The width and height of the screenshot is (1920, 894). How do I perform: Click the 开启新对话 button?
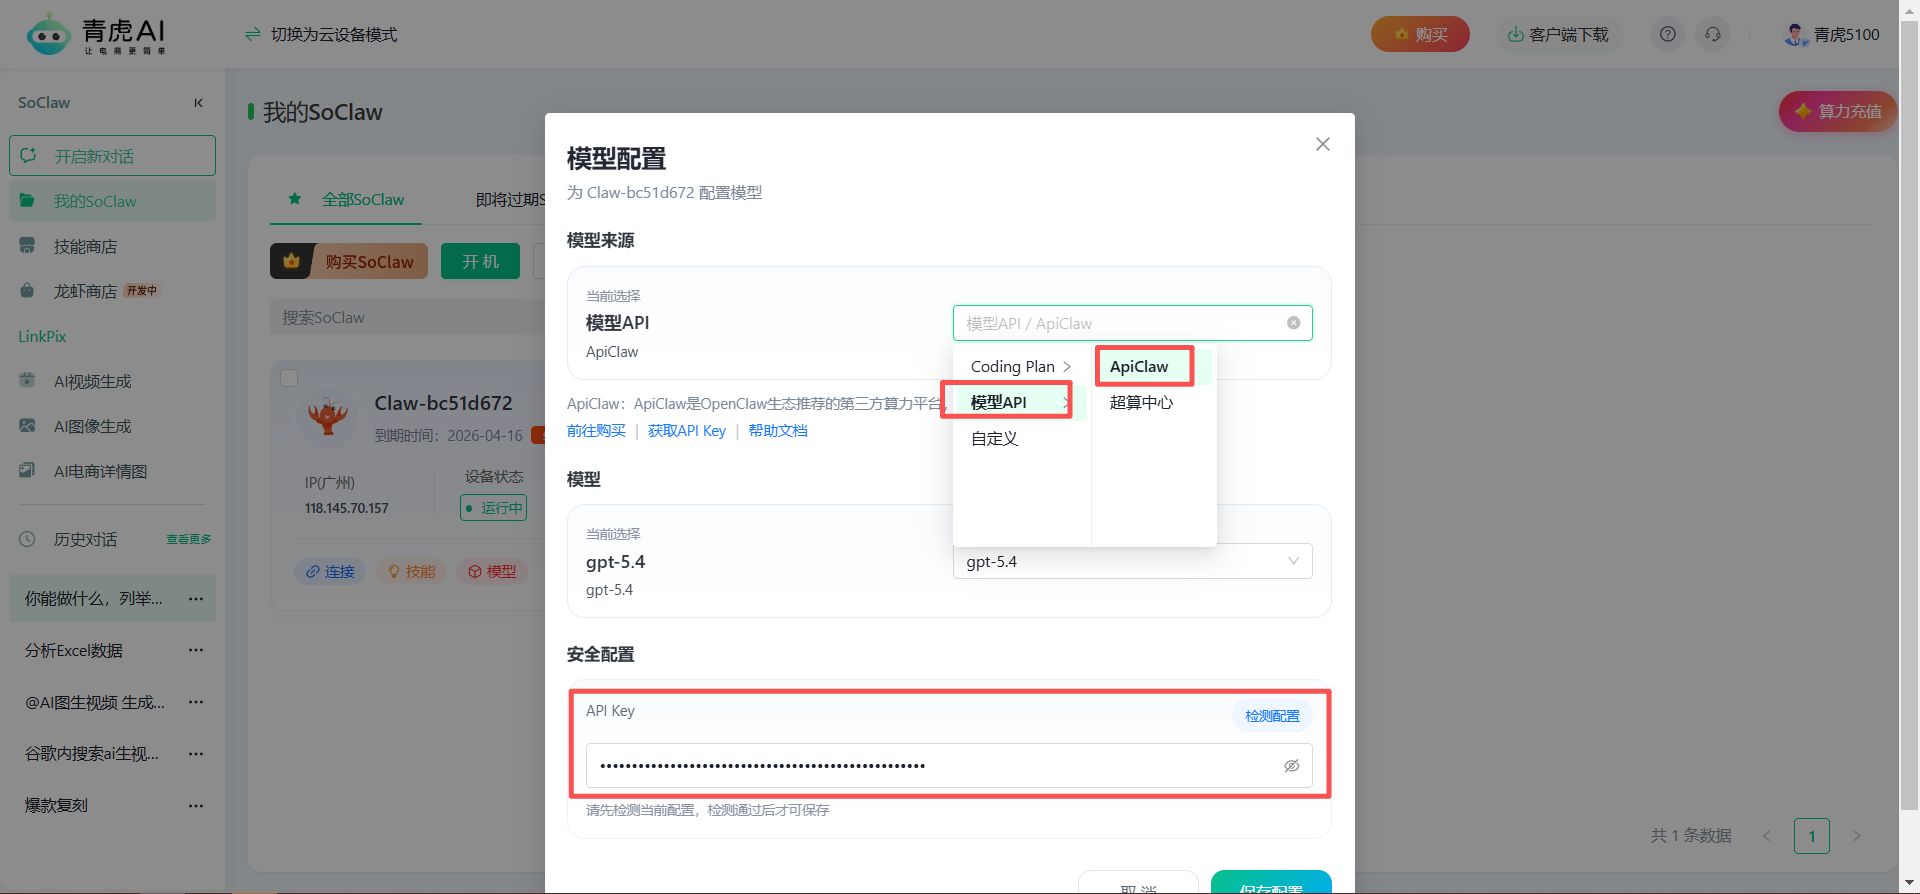point(112,156)
